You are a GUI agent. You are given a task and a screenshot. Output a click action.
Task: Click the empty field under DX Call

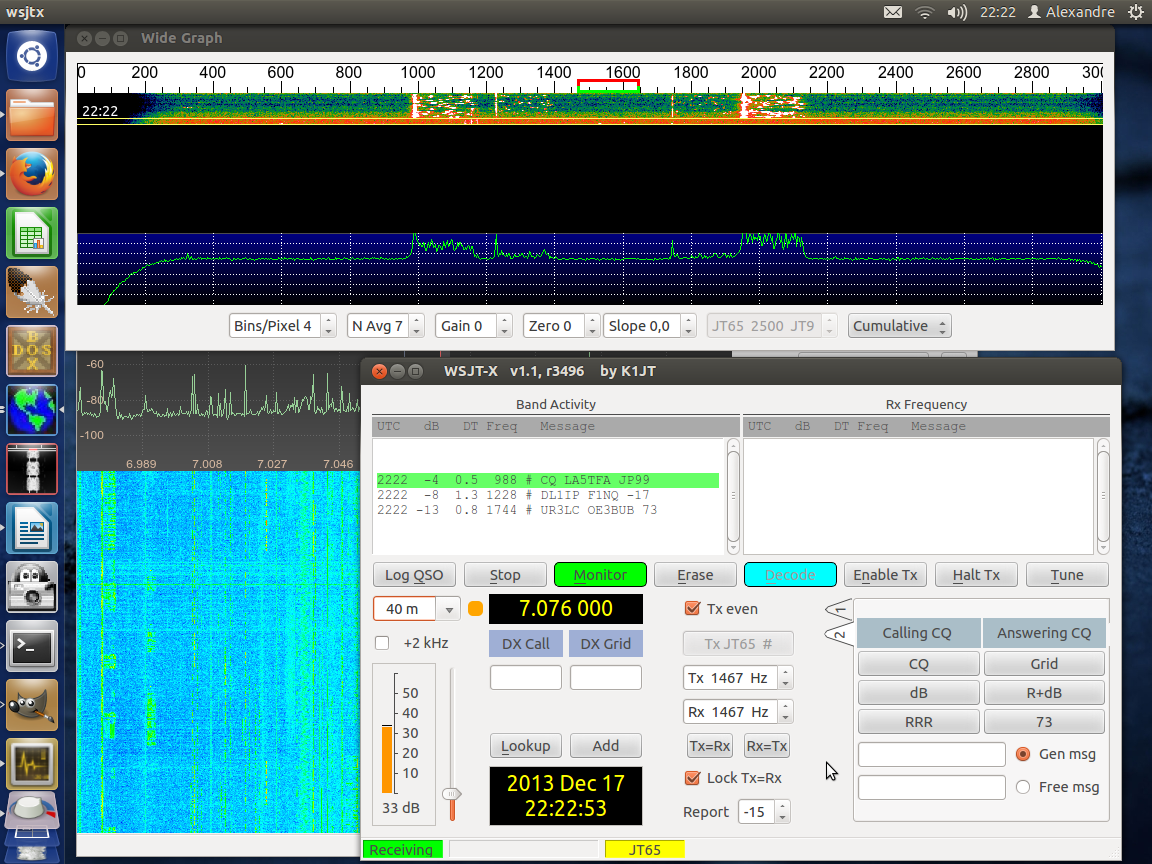[525, 677]
